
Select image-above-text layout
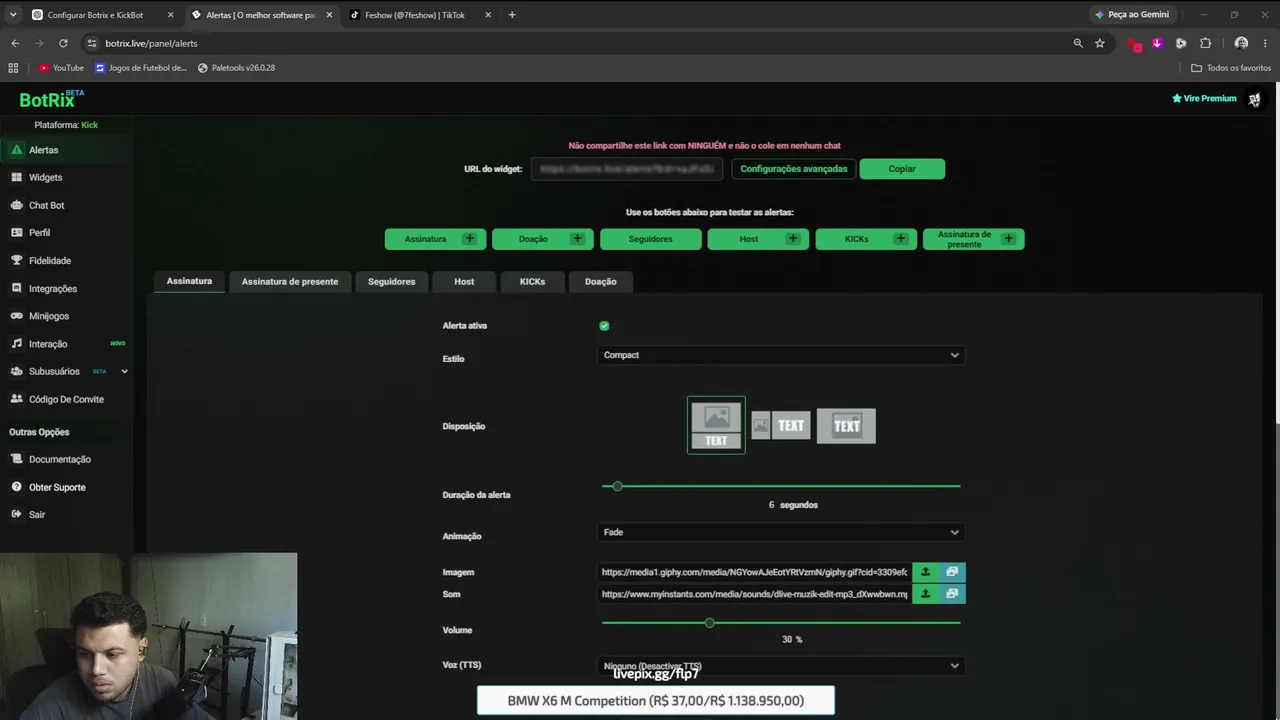coord(716,425)
